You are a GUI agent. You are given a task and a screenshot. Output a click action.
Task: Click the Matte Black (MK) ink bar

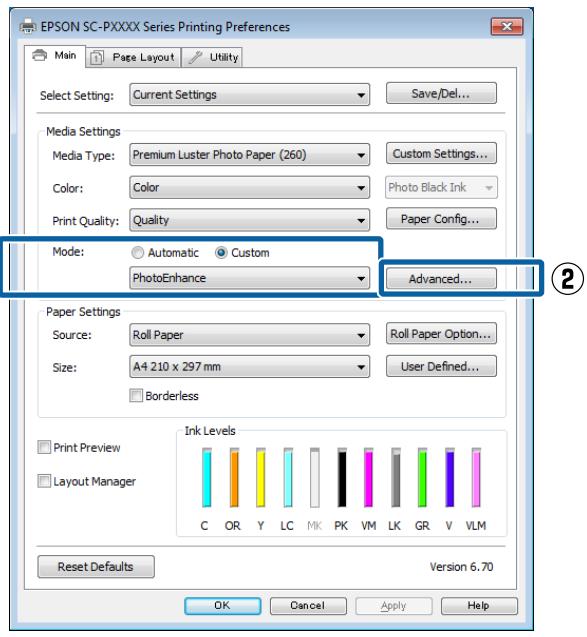(x=315, y=477)
